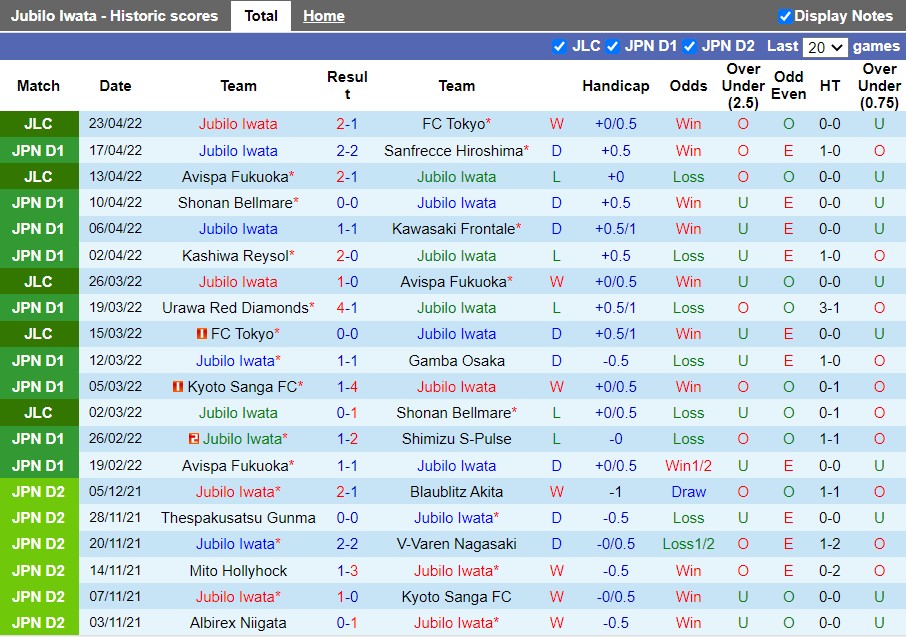Click Avispa Fukuoka link on 19/02/22 row
The height and width of the screenshot is (637, 906).
(235, 465)
